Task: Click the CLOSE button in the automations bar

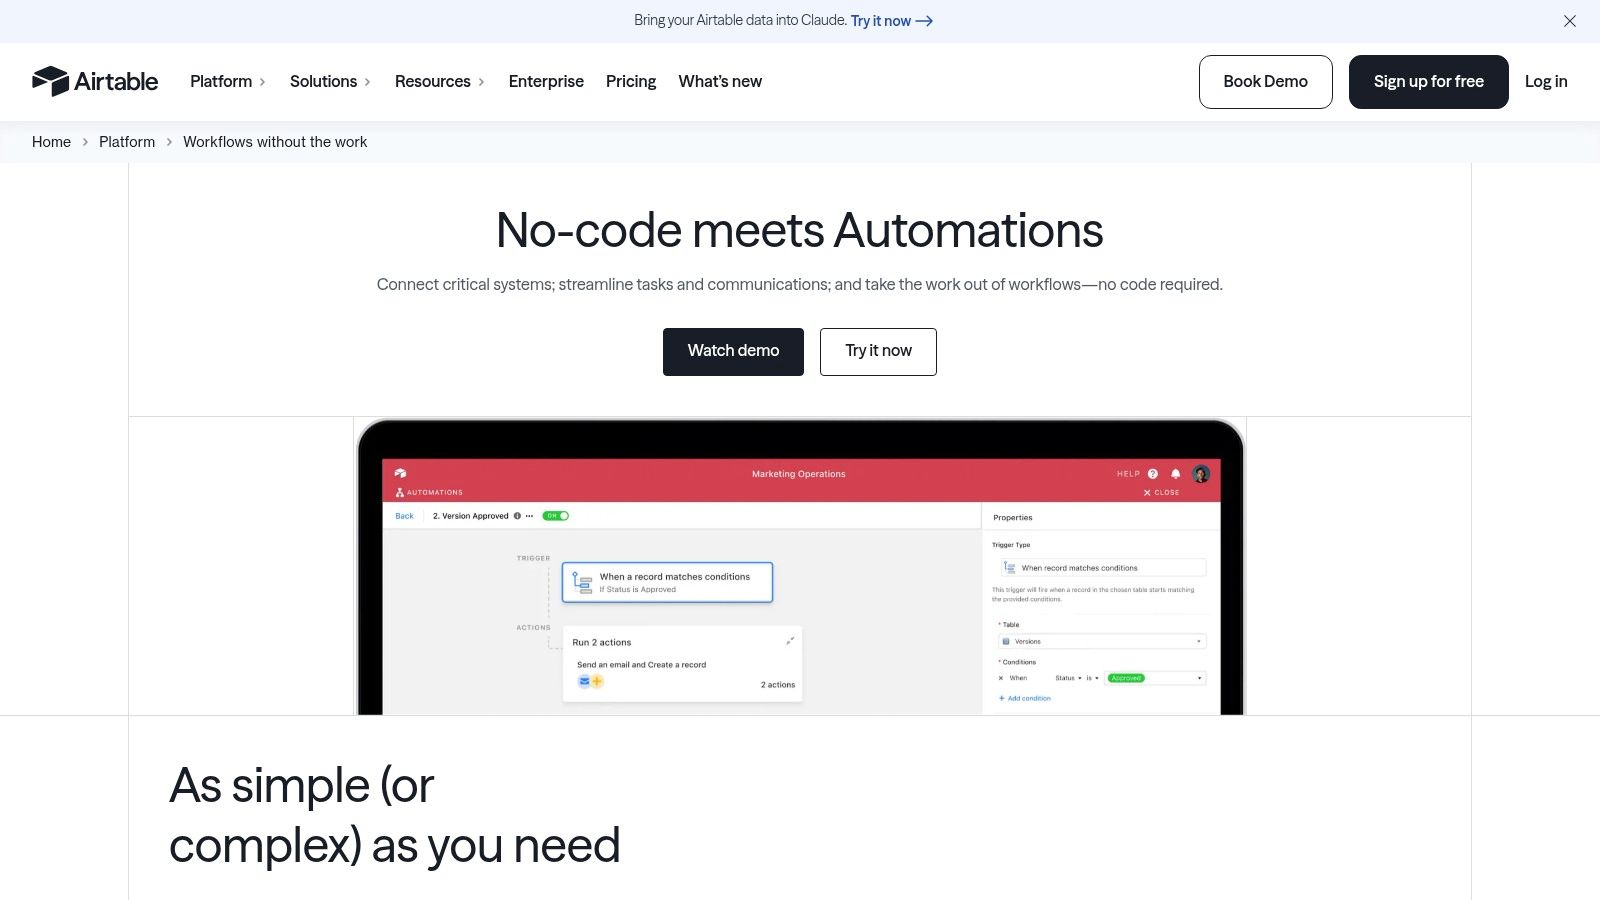Action: (x=1161, y=493)
